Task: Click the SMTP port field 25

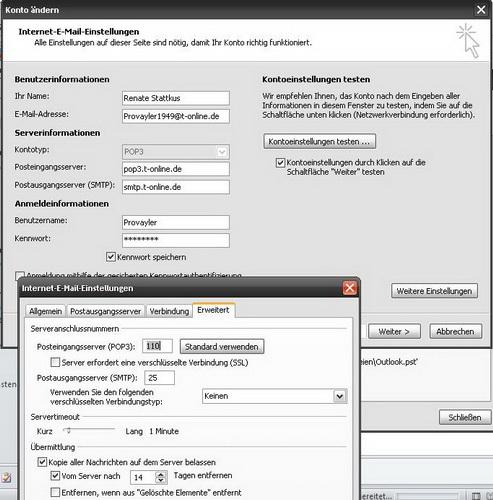Action: click(159, 378)
